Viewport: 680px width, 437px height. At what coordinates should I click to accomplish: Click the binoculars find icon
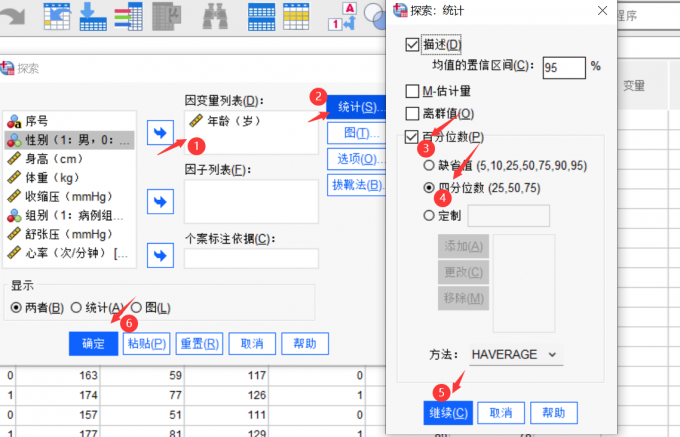tap(215, 16)
